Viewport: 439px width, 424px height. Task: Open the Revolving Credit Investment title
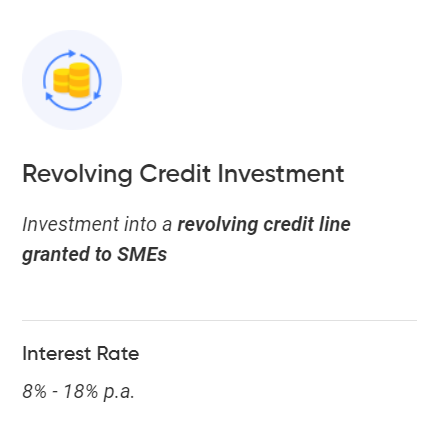coord(183,174)
